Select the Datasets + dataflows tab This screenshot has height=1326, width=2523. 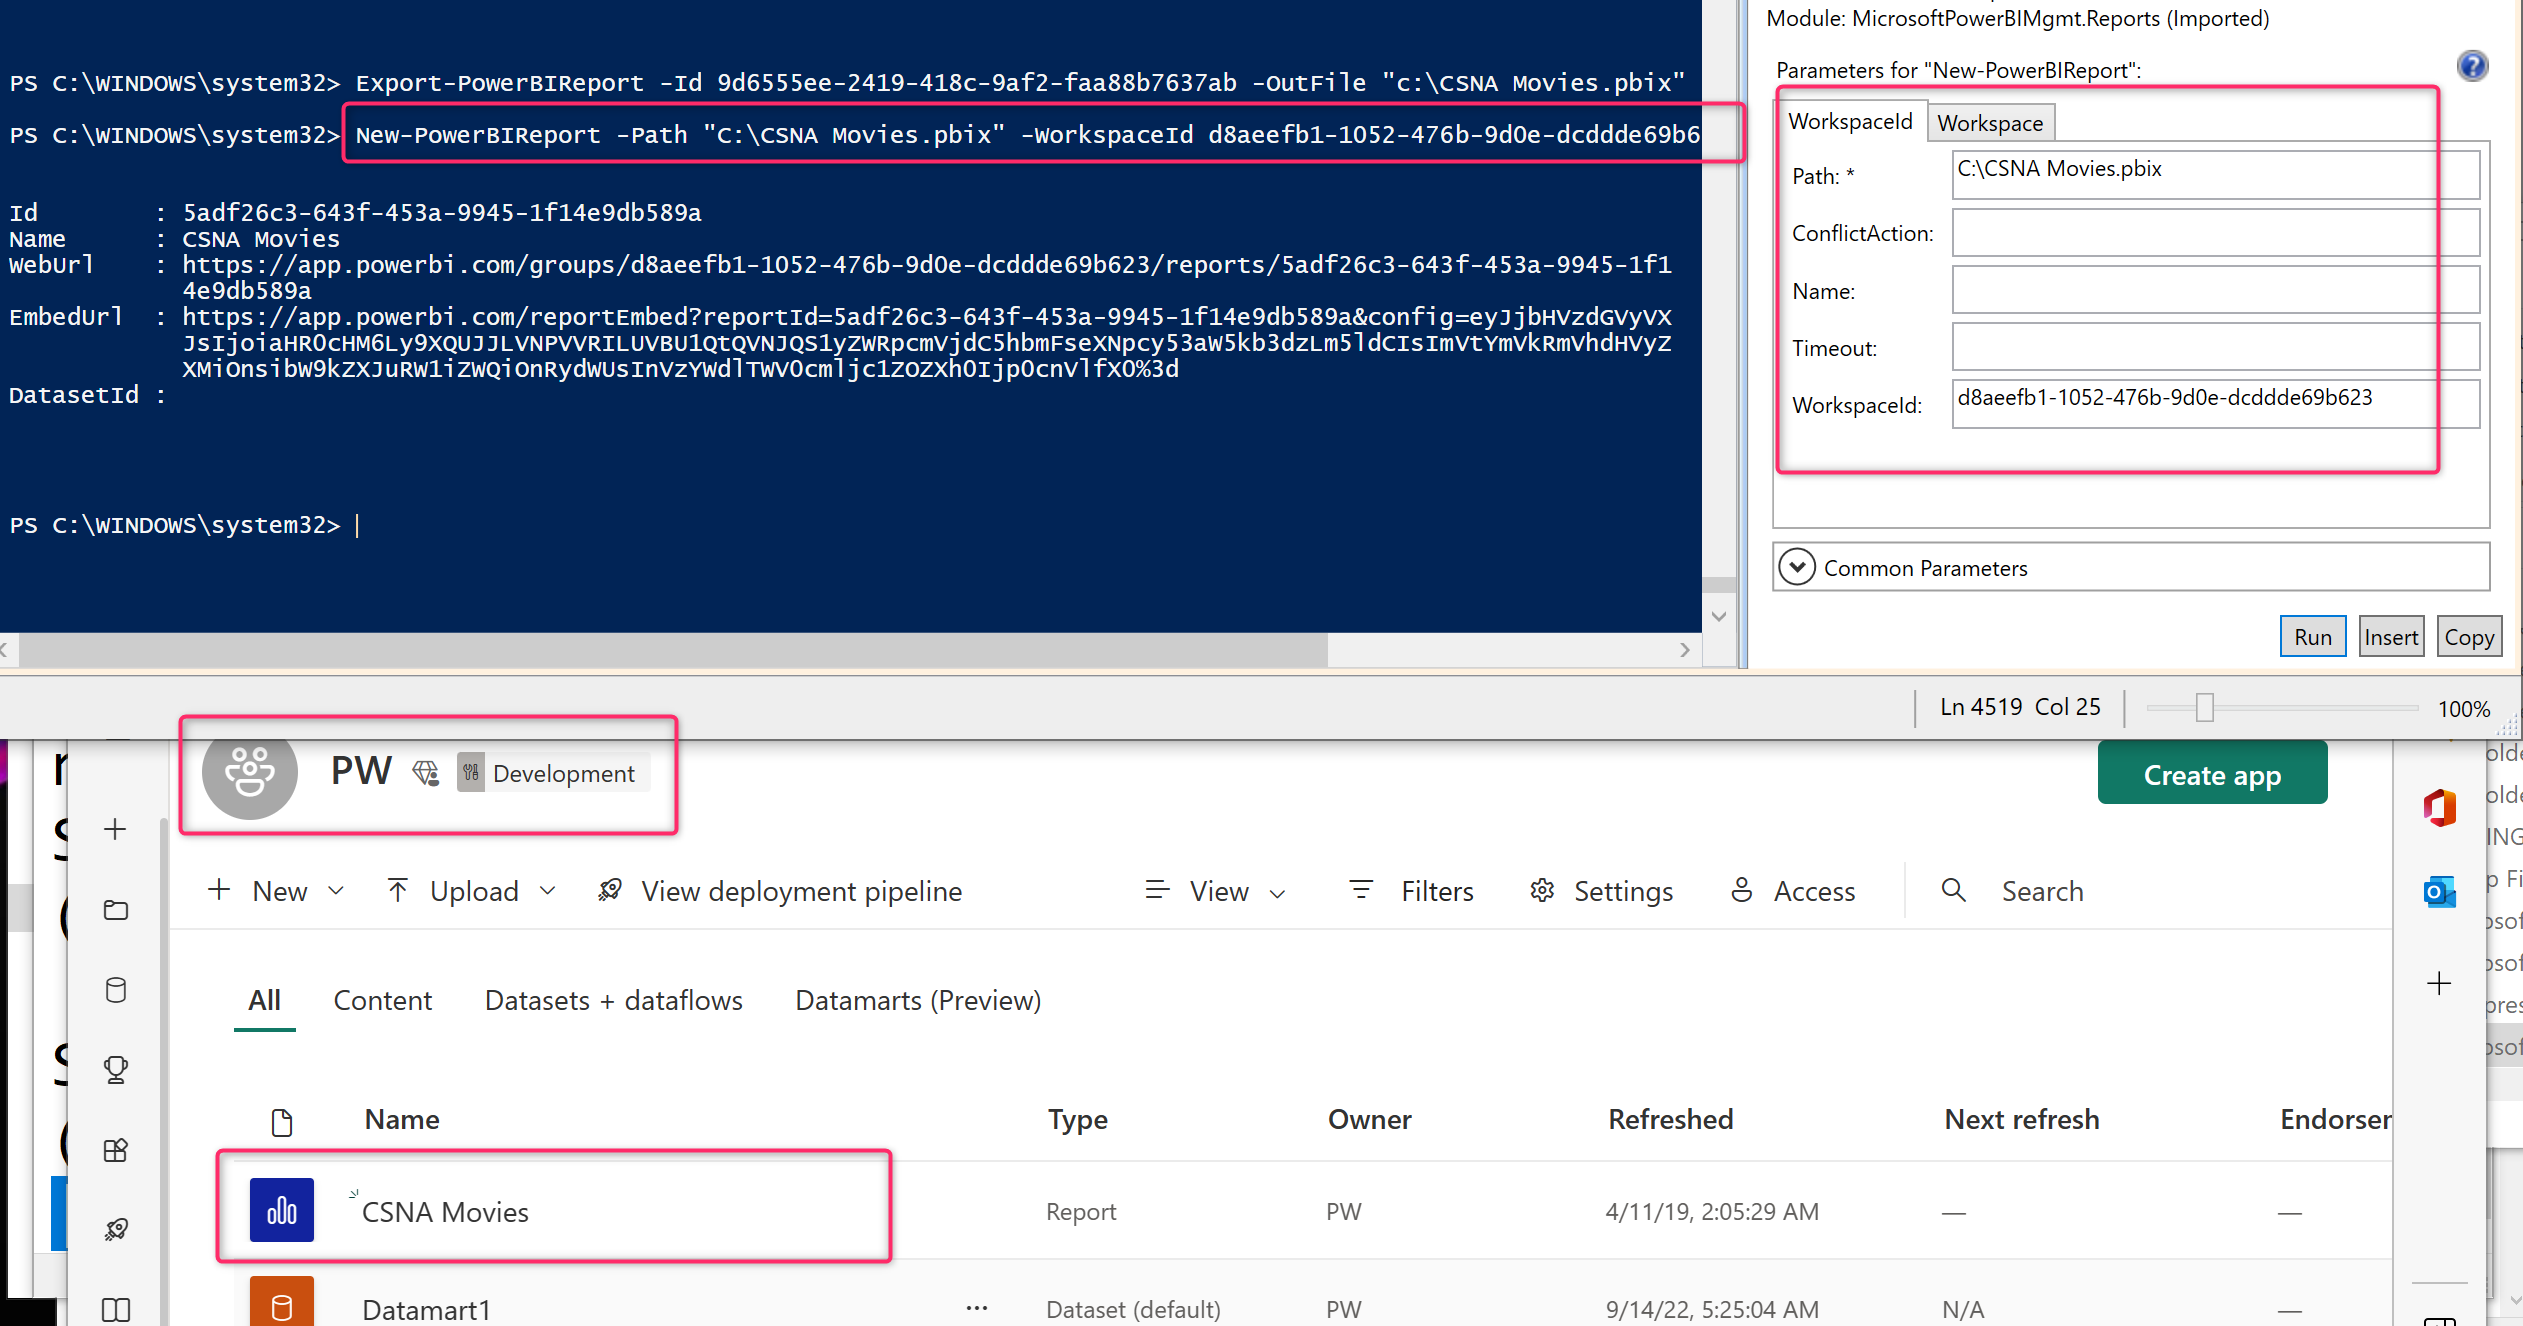tap(613, 1000)
